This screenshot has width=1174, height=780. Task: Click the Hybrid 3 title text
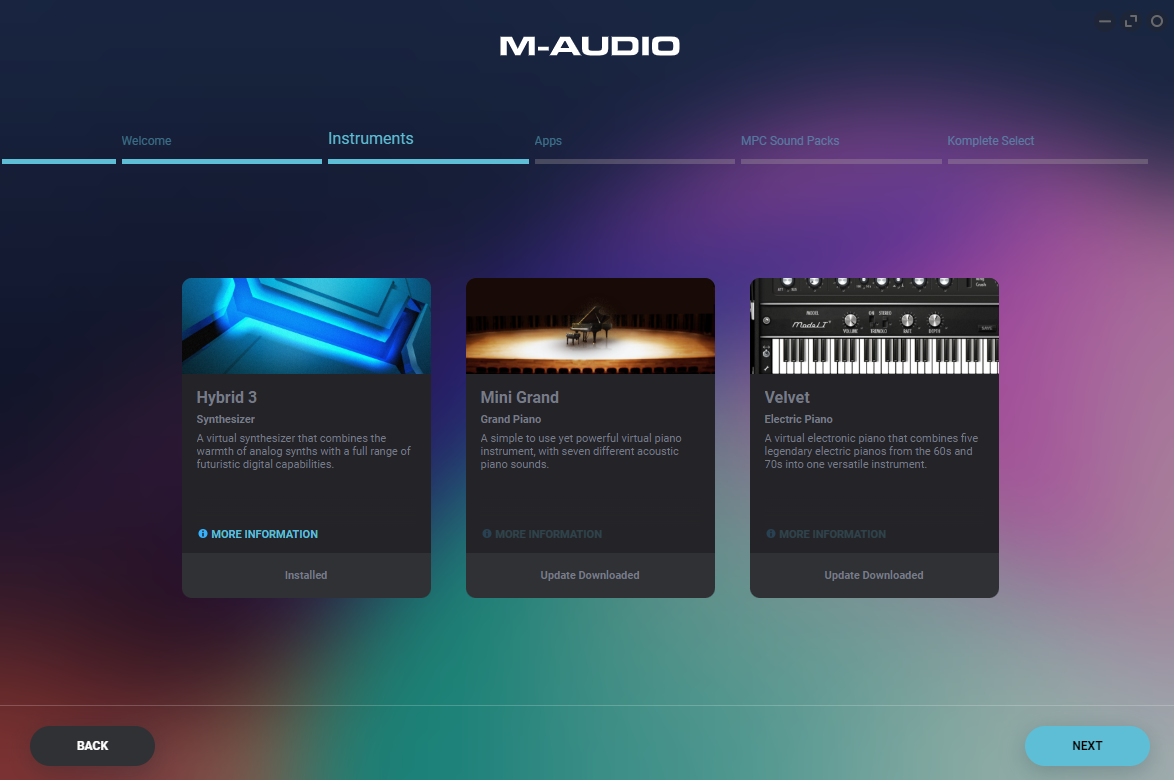[227, 397]
